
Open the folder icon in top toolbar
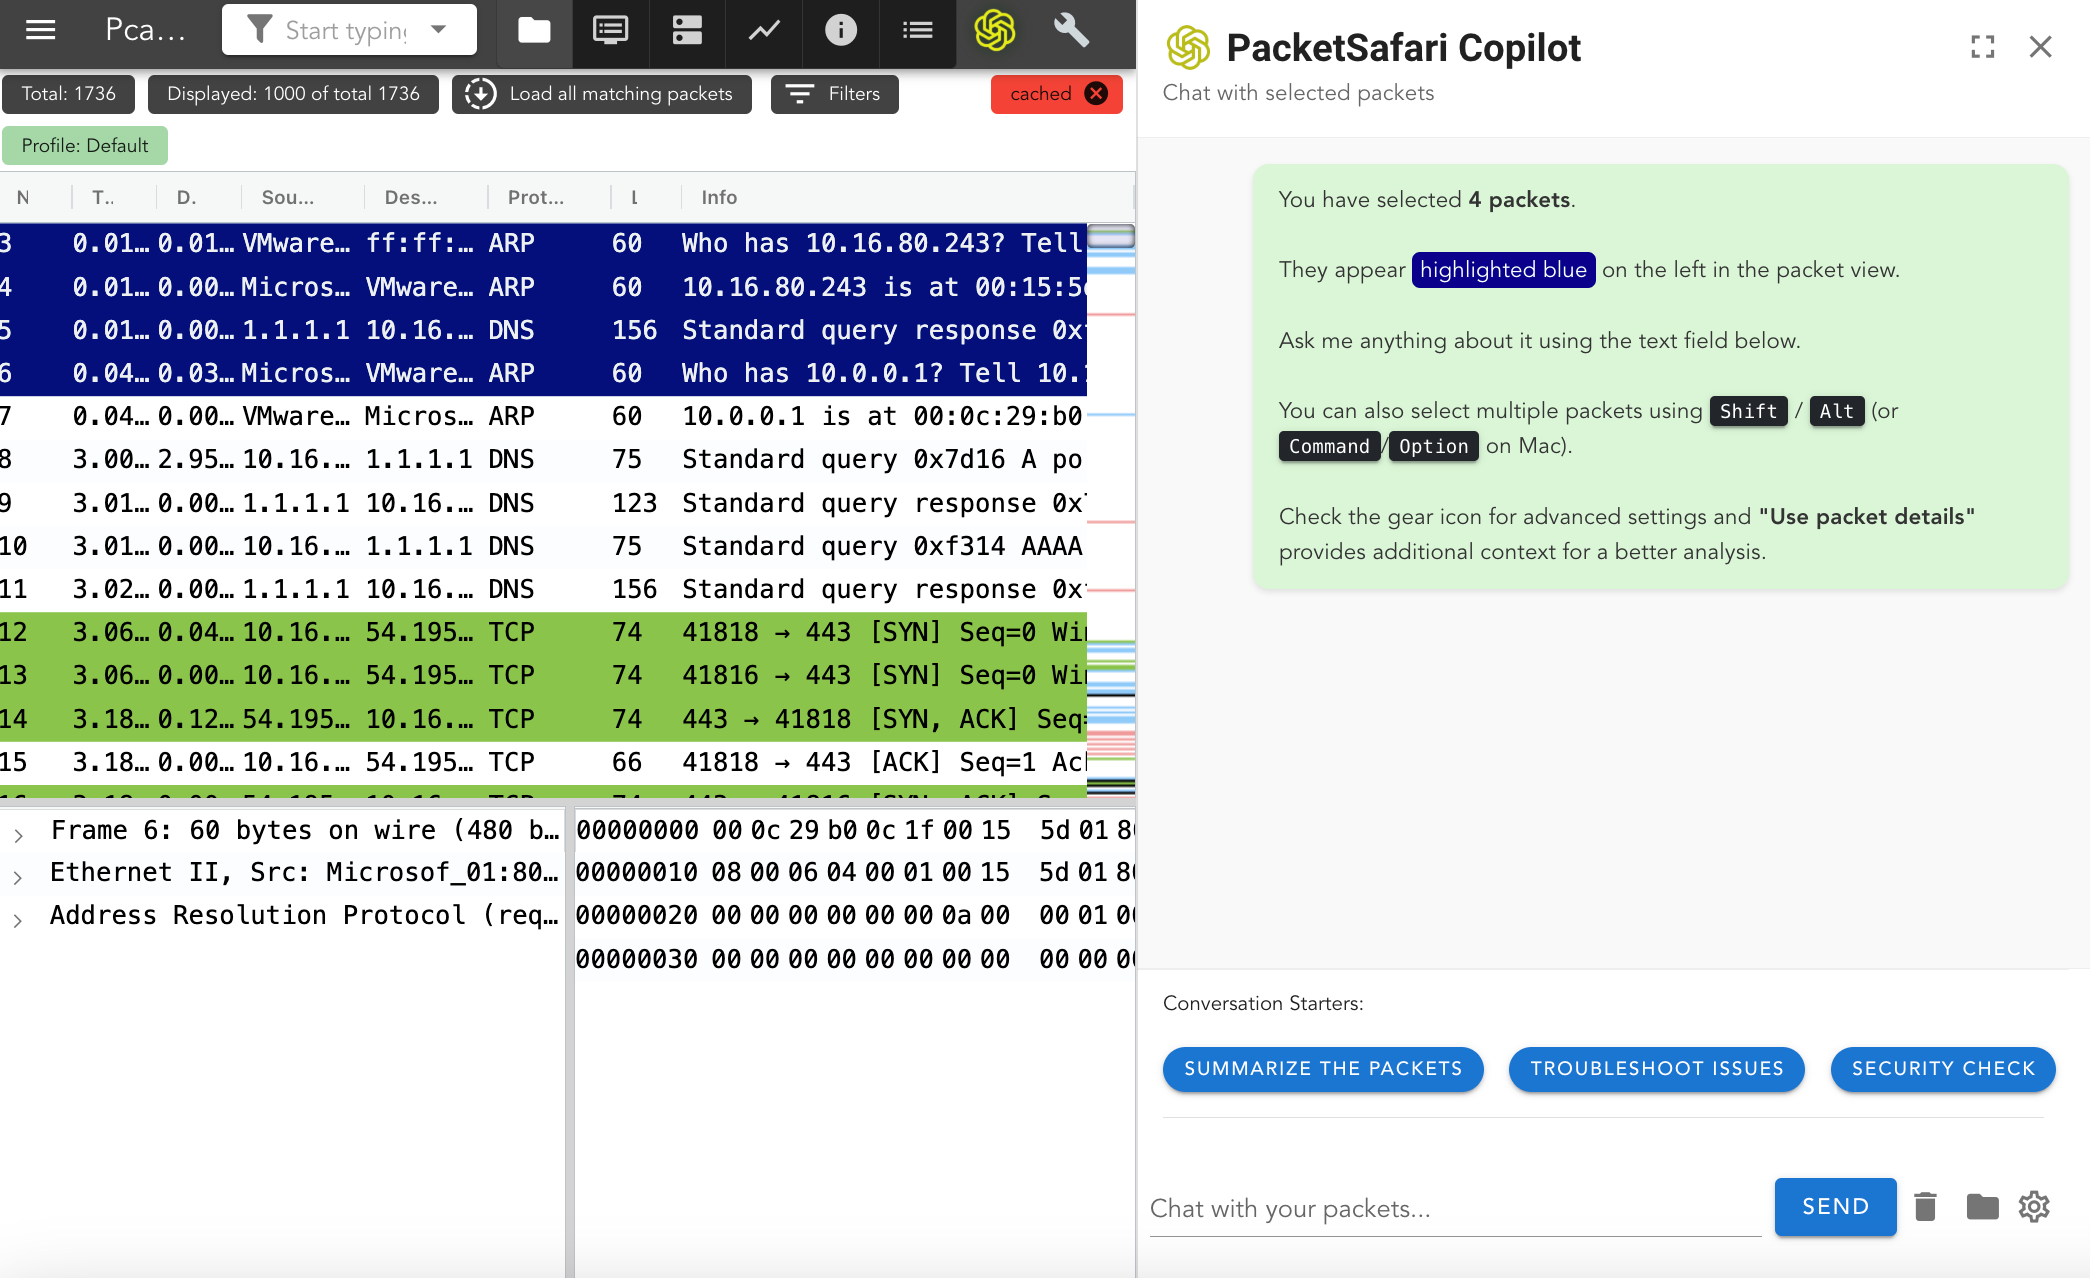534,30
